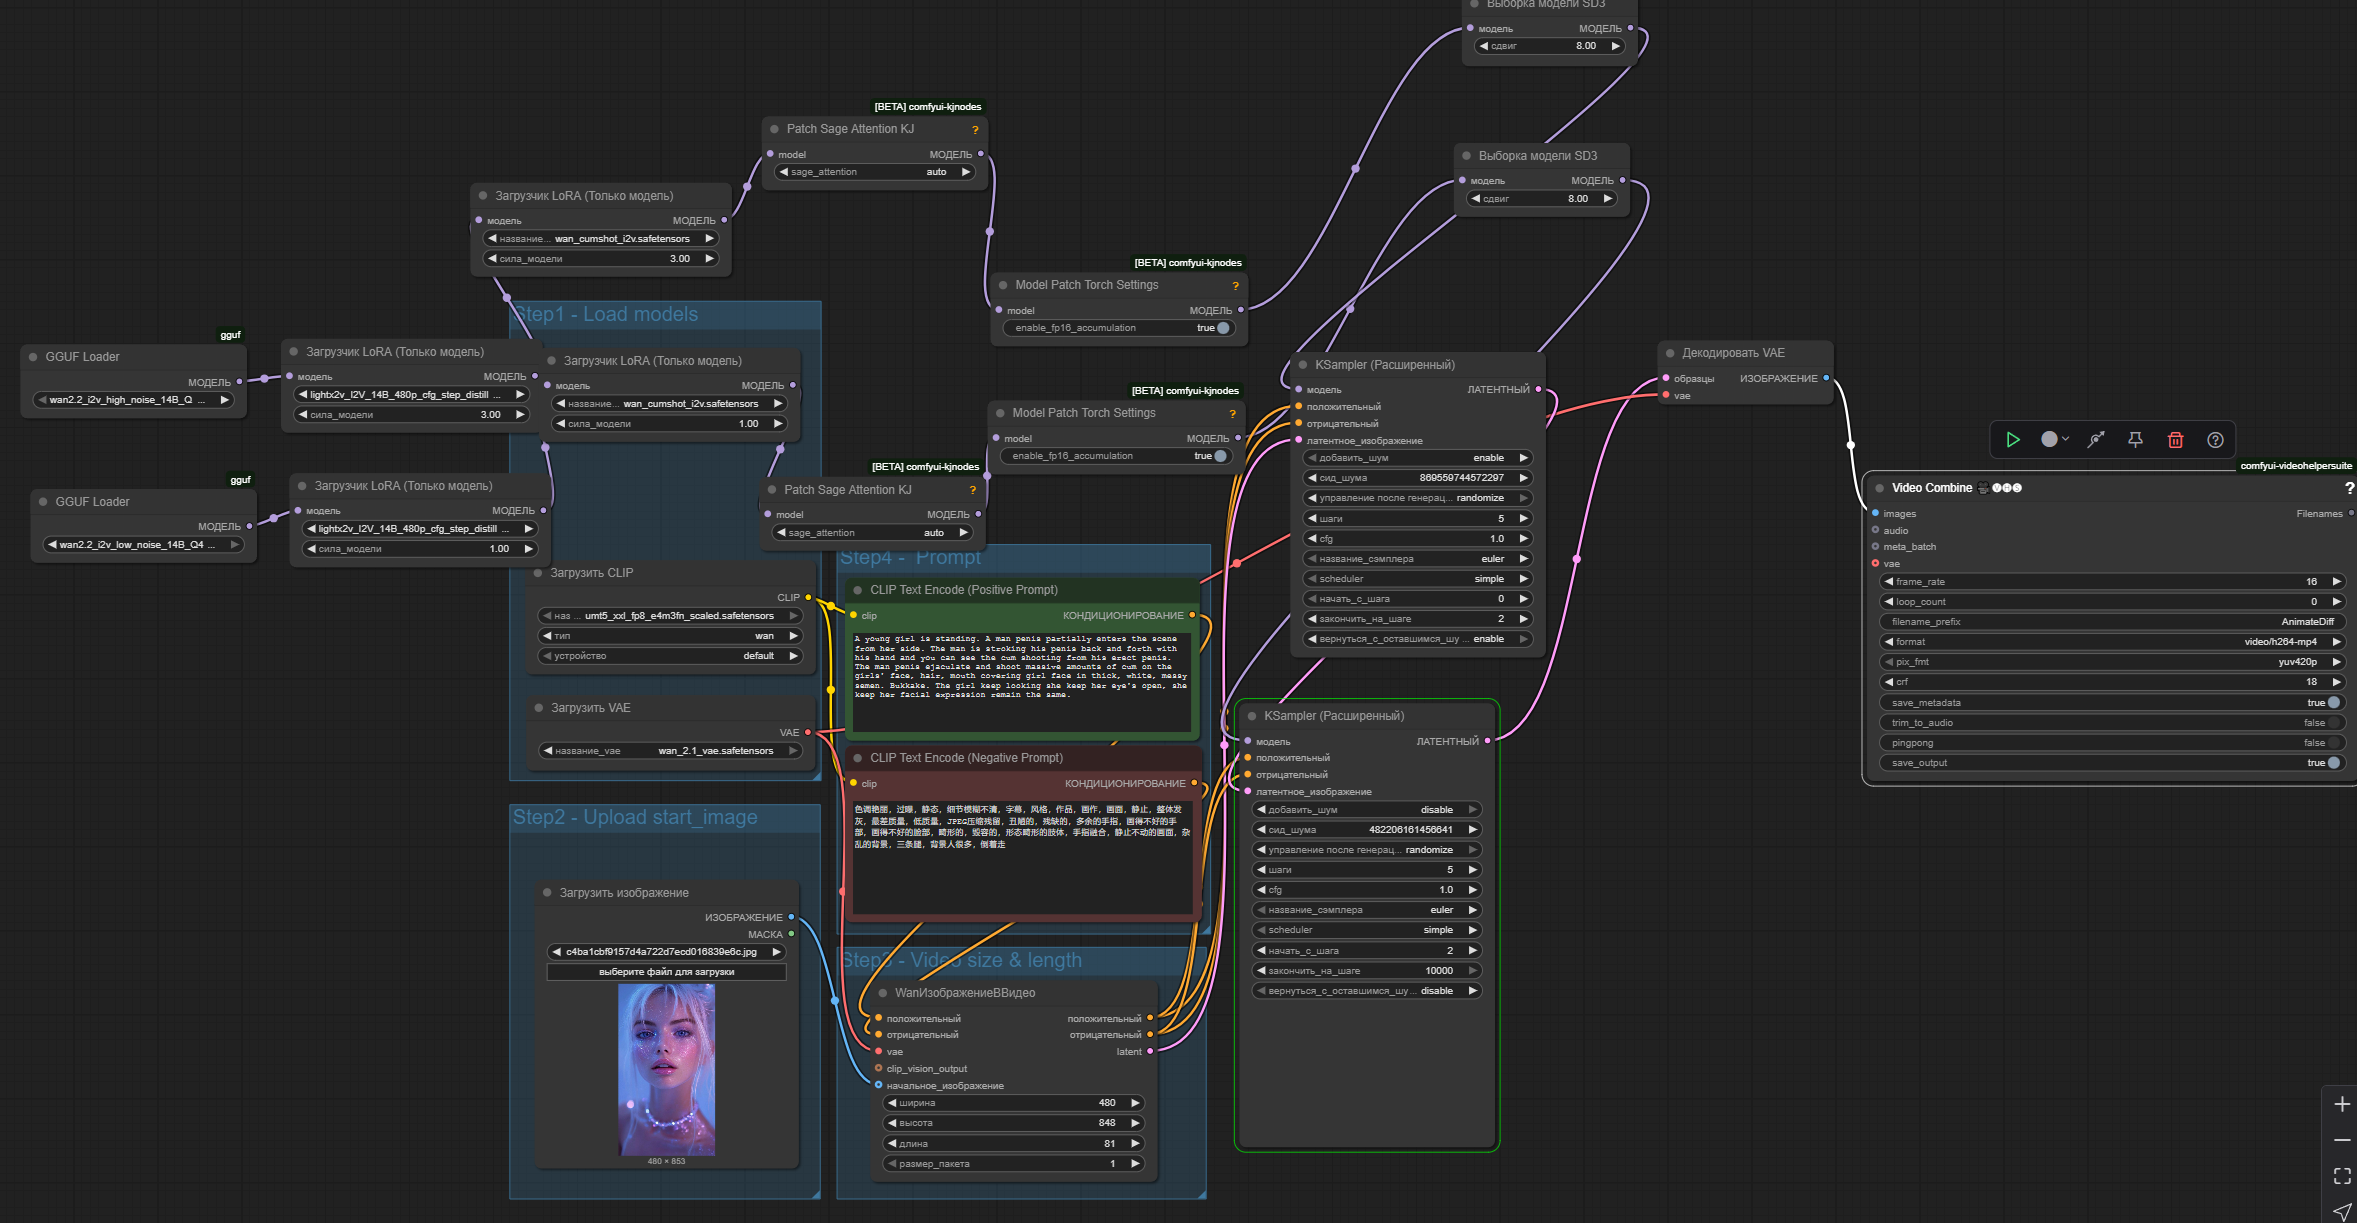Increase frame_rate value with right arrow

point(2336,582)
